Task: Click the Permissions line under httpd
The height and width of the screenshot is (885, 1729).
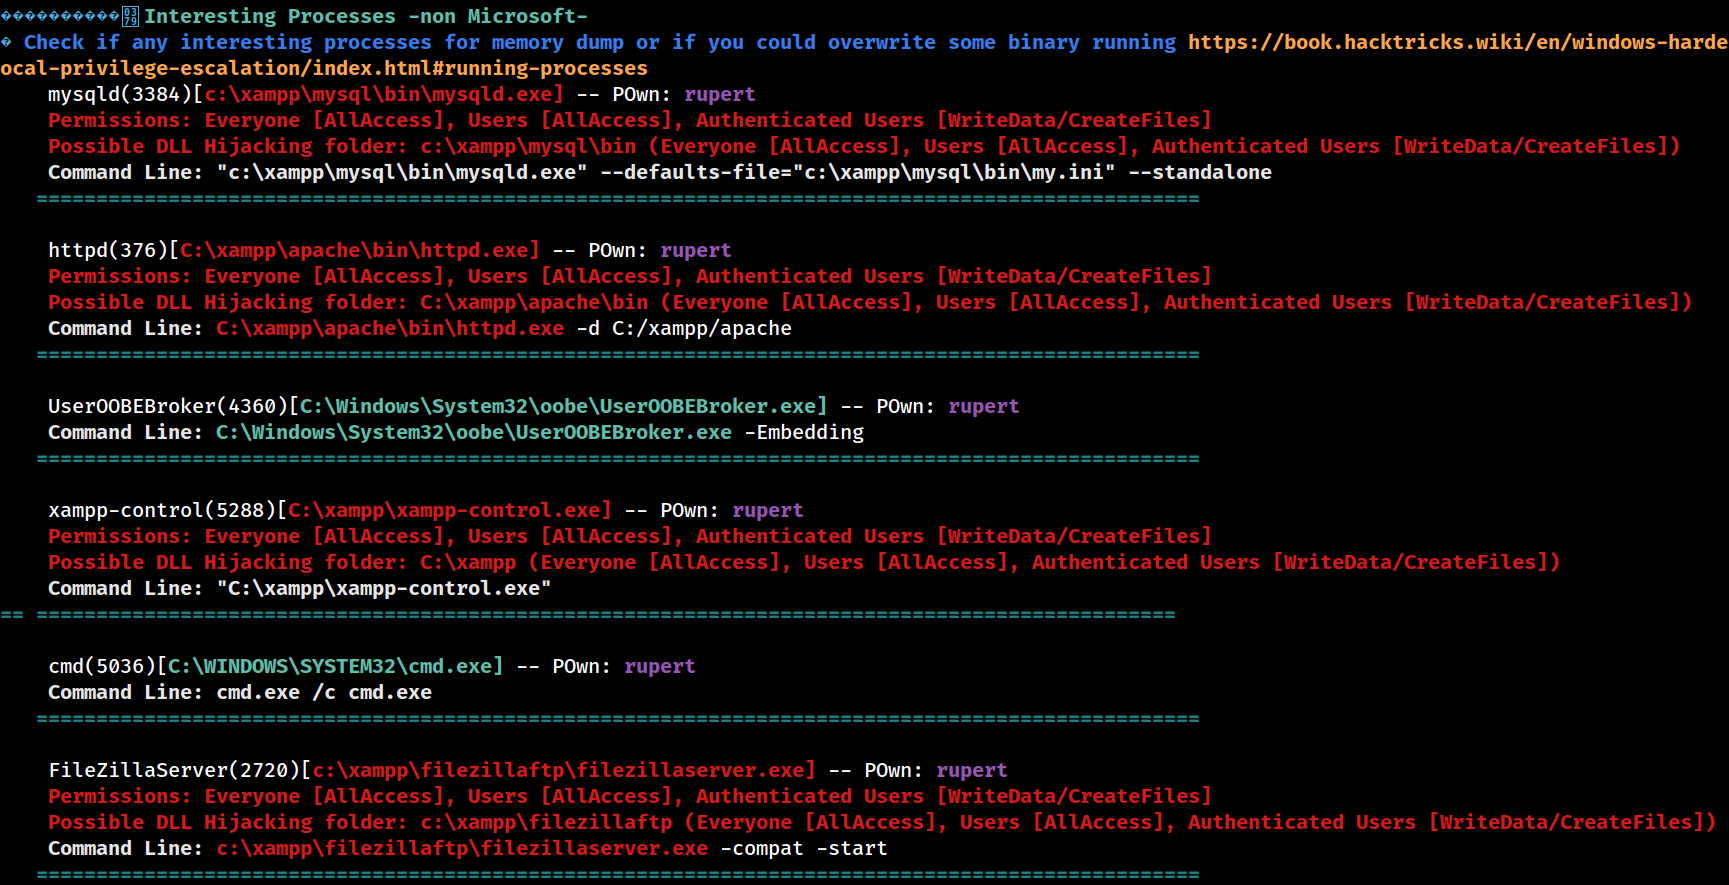Action: pyautogui.click(x=630, y=276)
